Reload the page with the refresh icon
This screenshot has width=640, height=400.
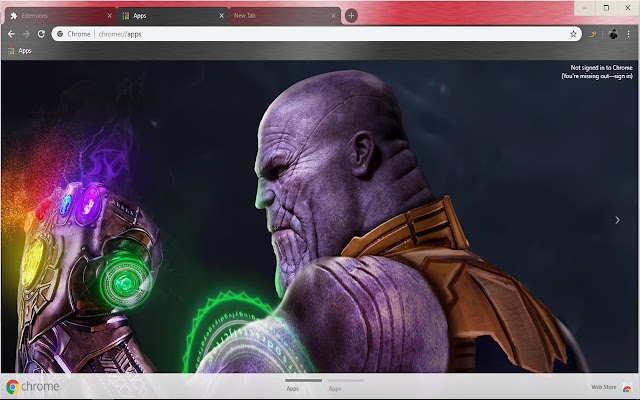pos(41,34)
